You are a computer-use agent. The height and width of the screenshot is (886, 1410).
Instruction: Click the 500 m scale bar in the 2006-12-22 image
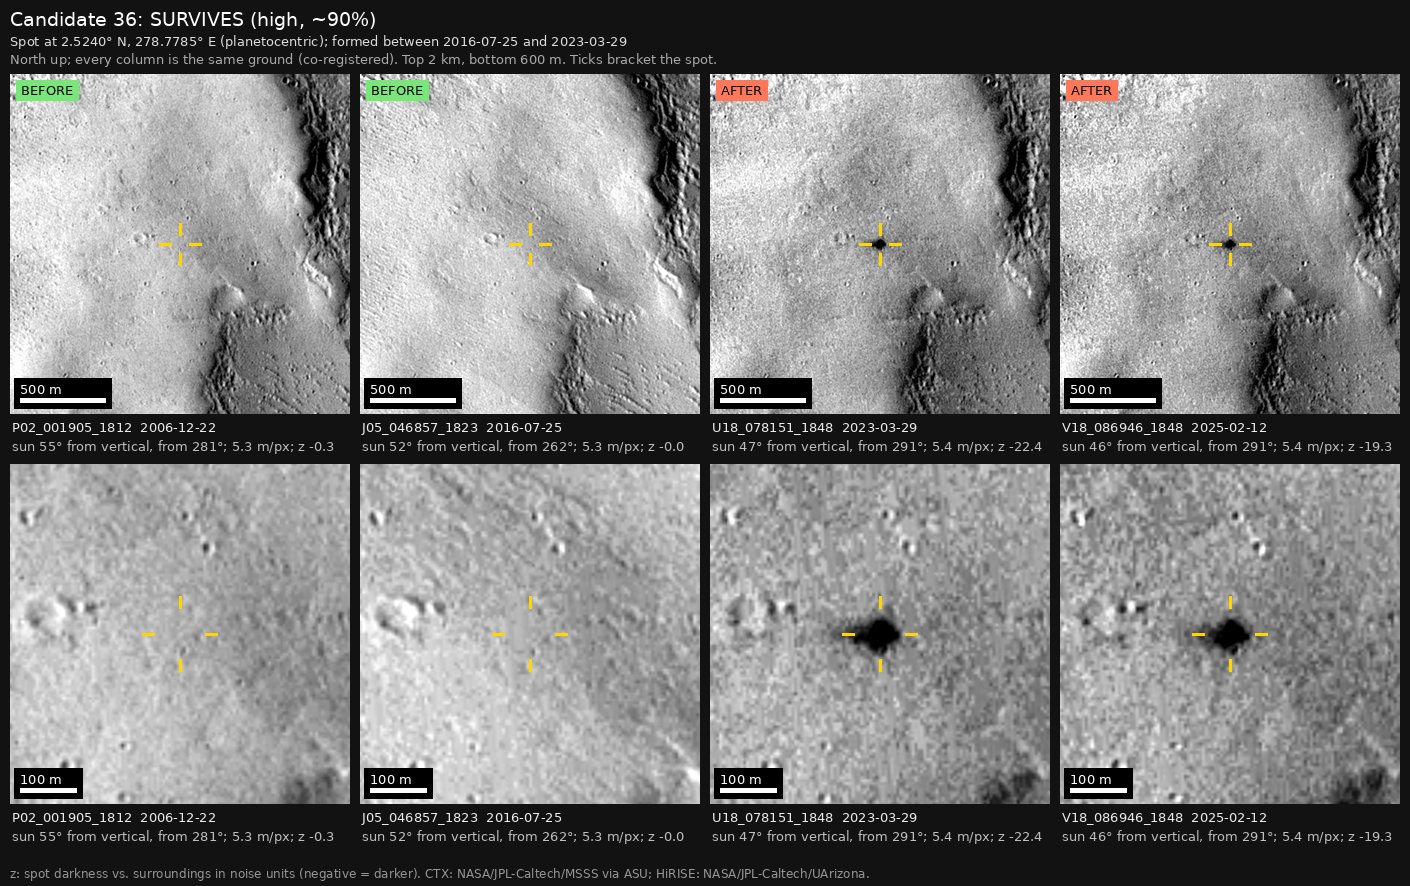click(x=63, y=393)
